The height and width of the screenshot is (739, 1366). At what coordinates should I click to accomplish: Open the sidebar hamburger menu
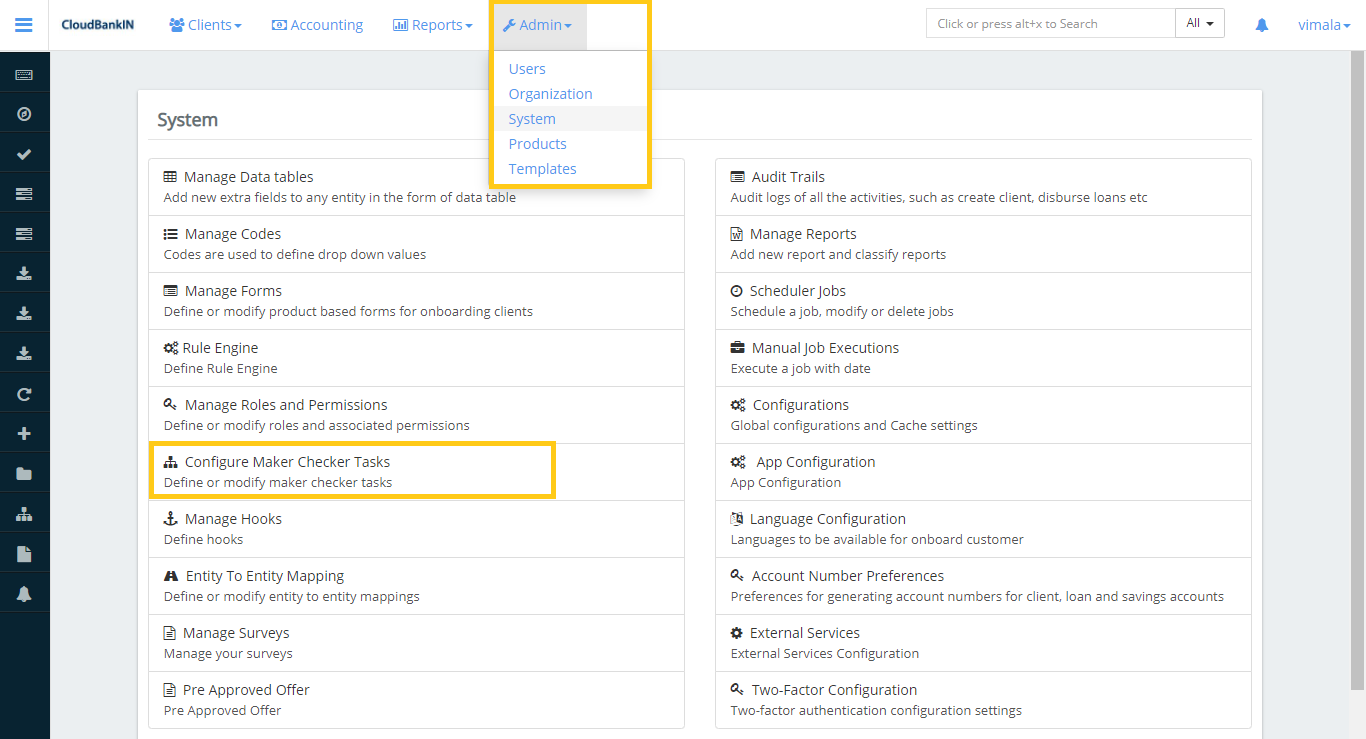click(x=24, y=25)
